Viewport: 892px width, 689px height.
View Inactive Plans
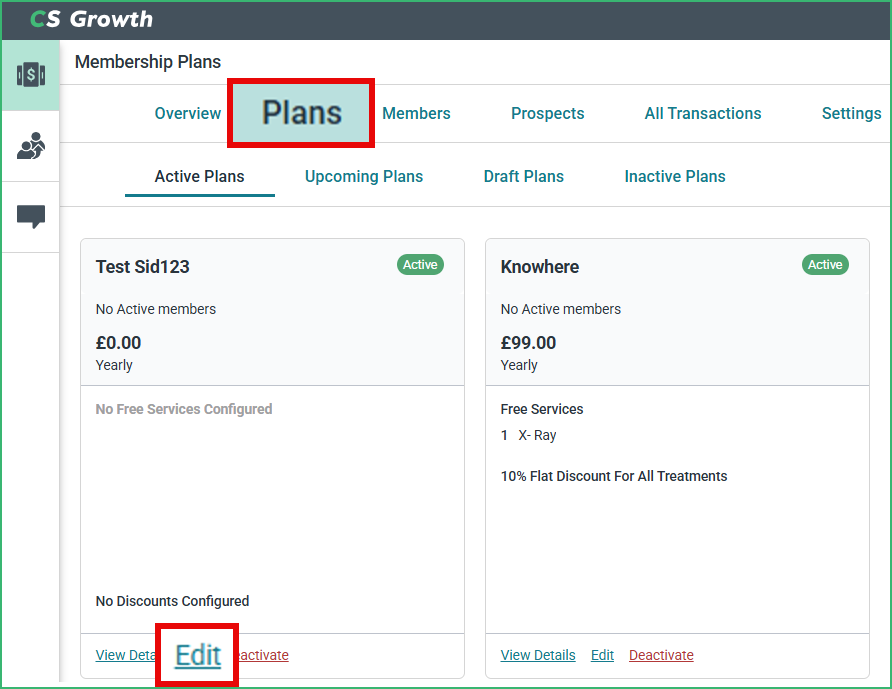pyautogui.click(x=674, y=175)
